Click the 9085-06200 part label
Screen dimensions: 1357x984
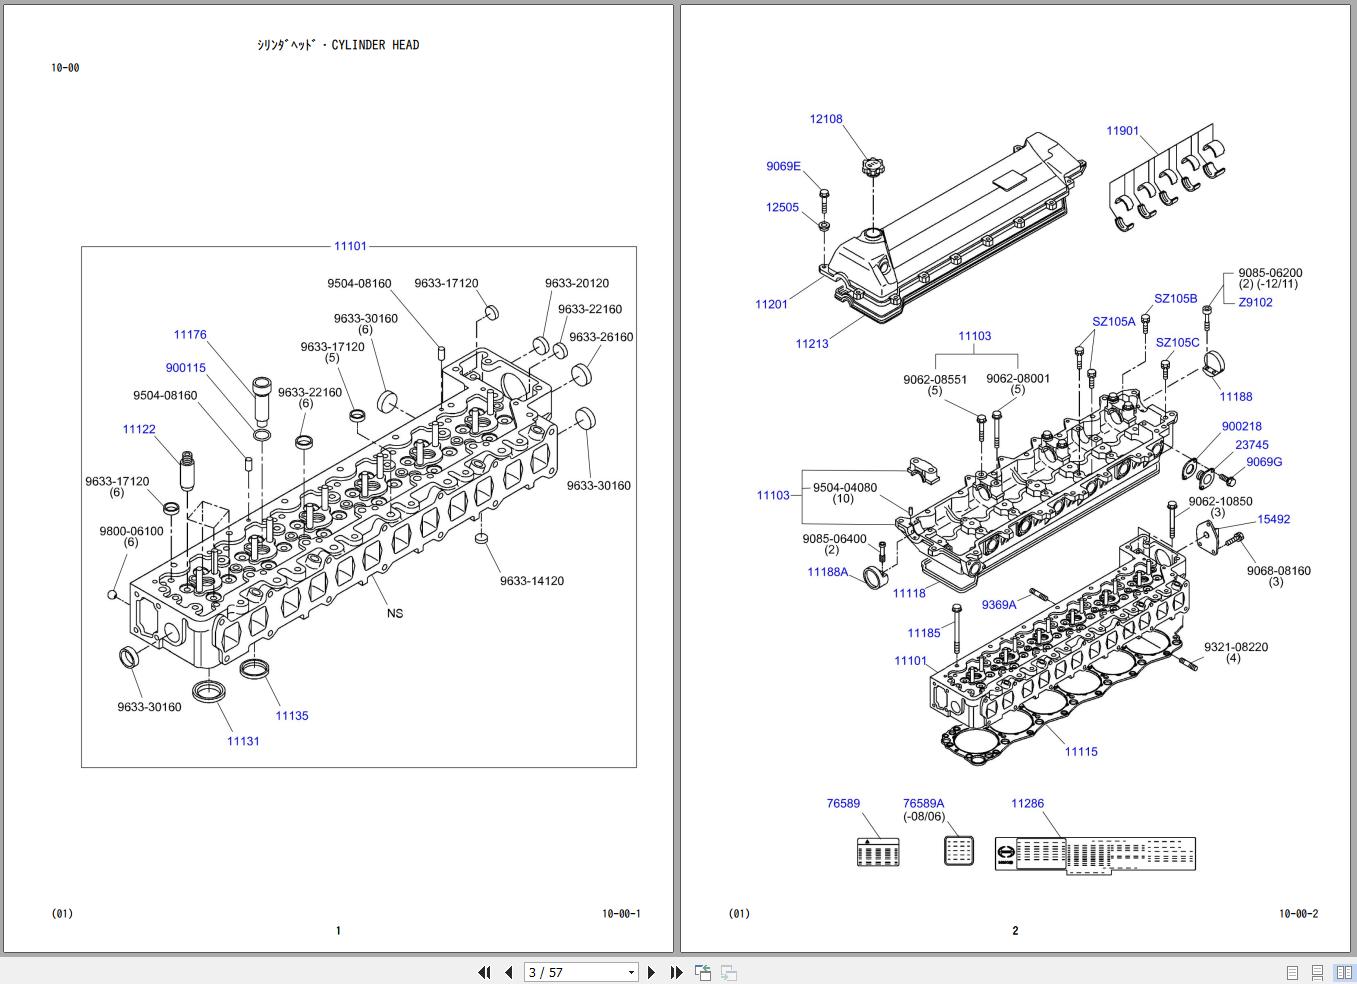[1270, 273]
